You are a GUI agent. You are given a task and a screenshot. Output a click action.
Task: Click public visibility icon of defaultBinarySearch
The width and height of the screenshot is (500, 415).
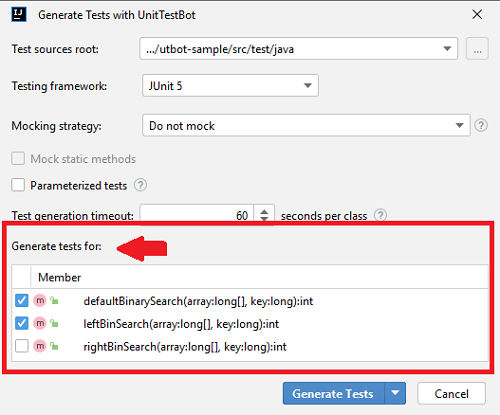[54, 301]
